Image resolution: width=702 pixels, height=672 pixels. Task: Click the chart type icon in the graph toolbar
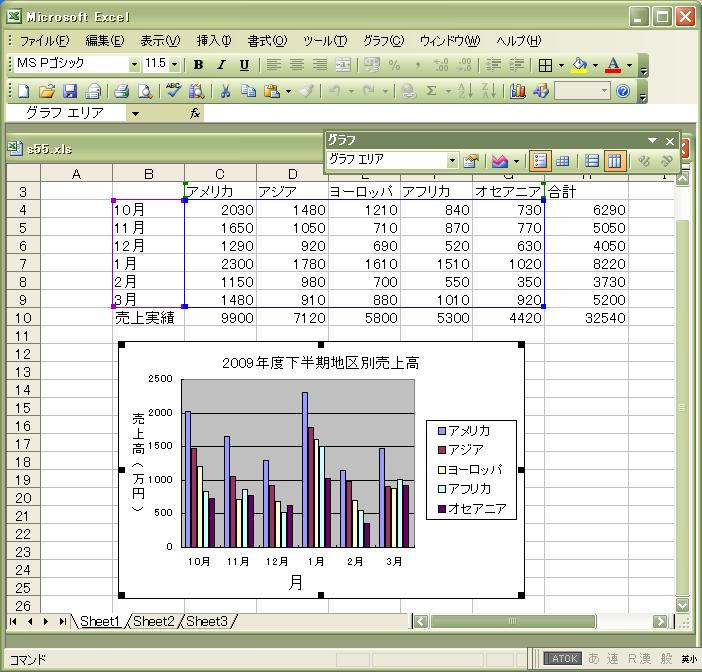(499, 161)
